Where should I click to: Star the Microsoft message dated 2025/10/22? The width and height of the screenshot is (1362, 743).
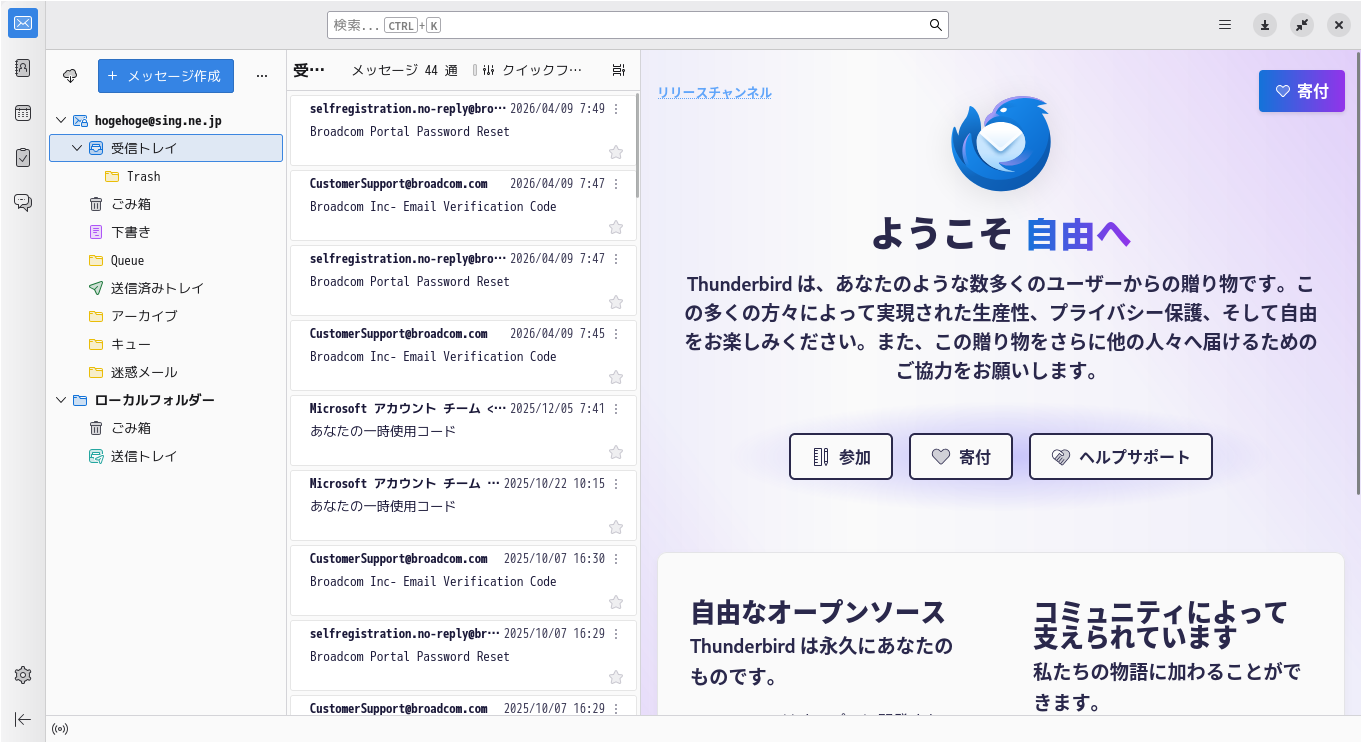(616, 527)
